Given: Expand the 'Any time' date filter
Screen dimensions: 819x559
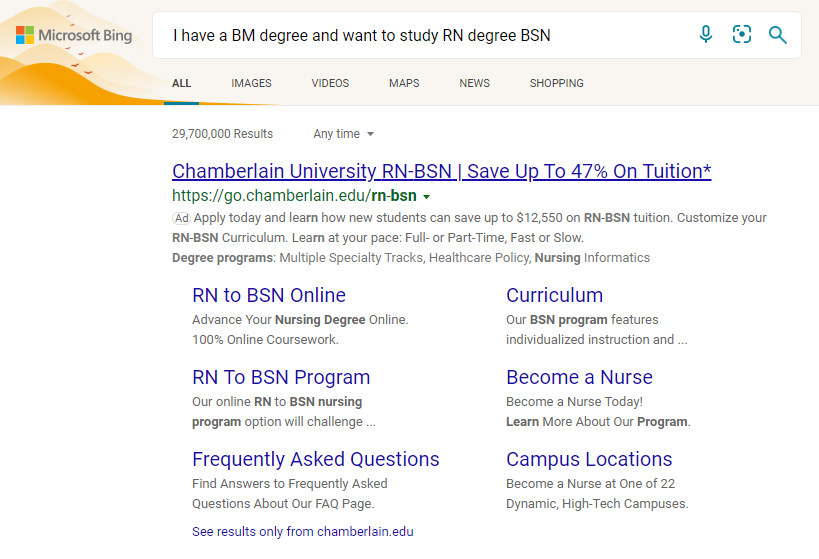Looking at the screenshot, I should click(x=343, y=134).
